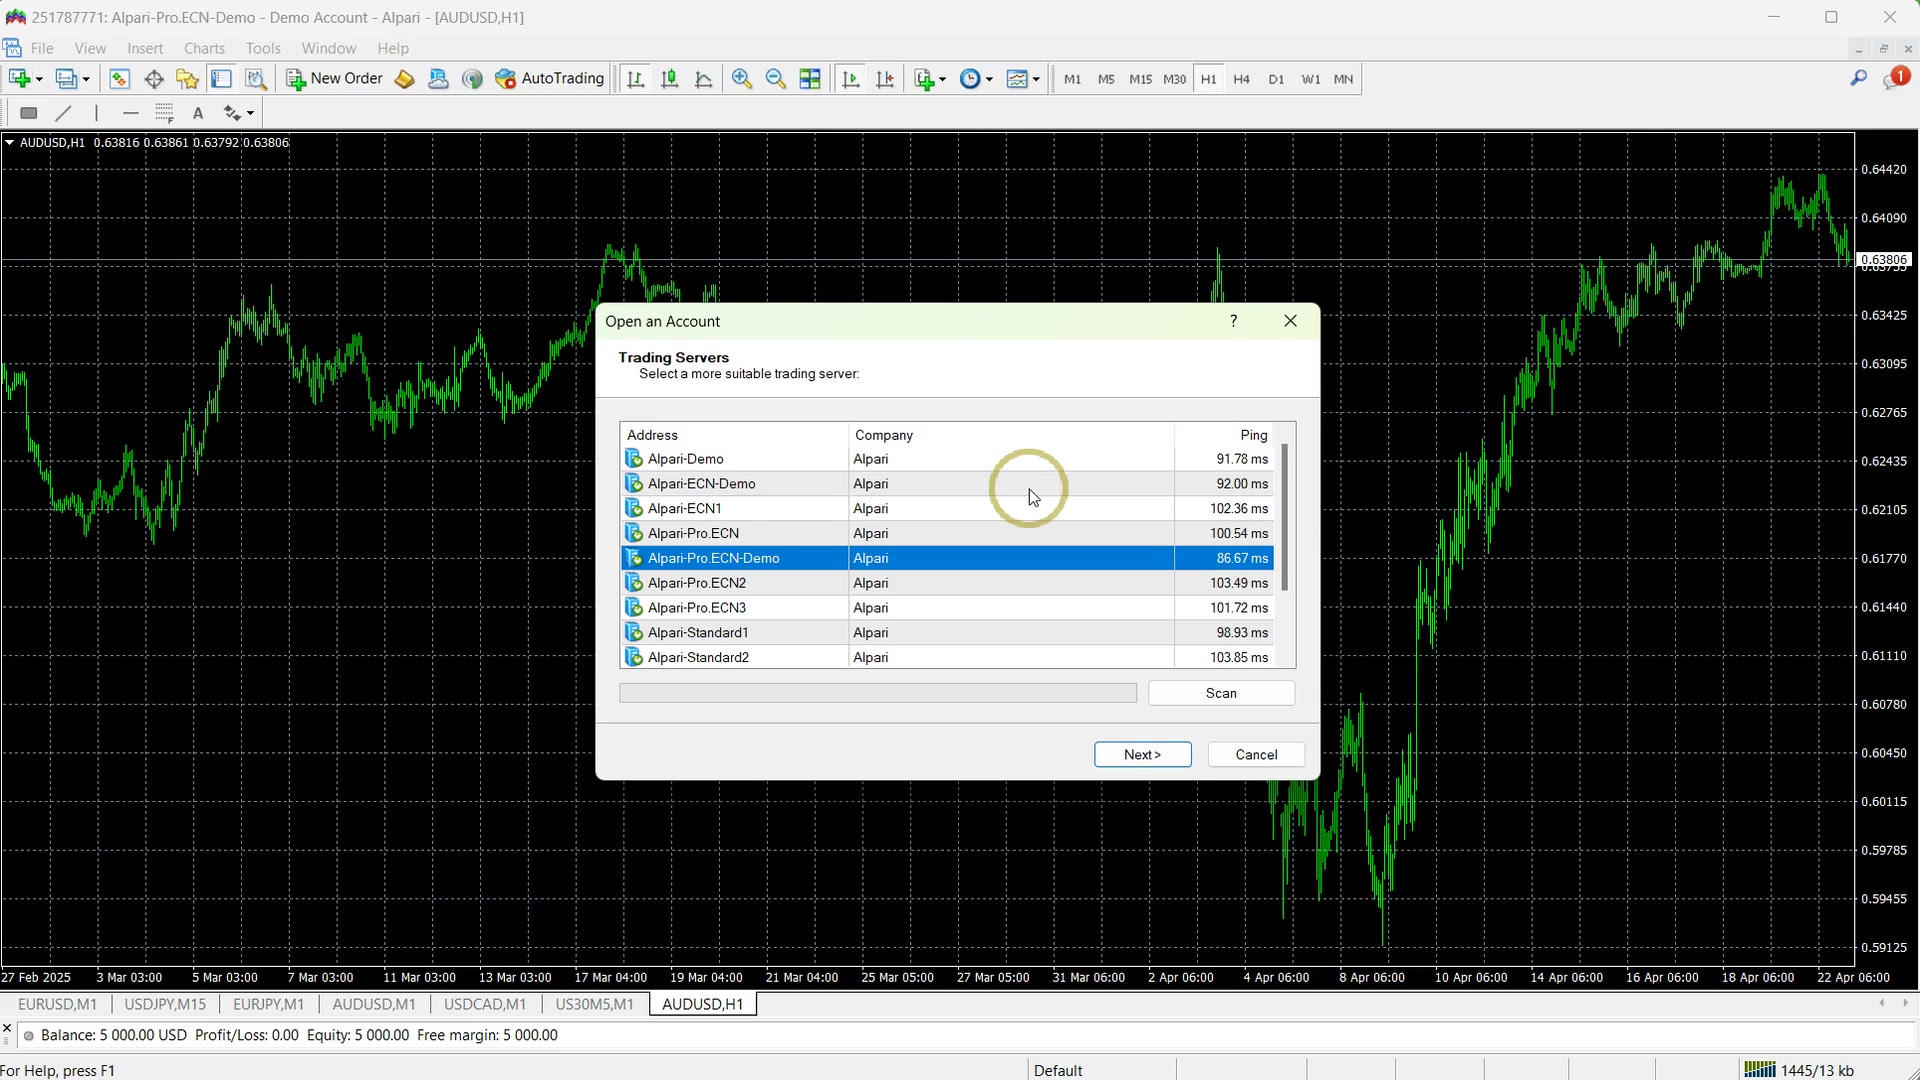Expand the New Chart dropdown arrow
Viewport: 1920px width, 1080px height.
click(x=39, y=80)
